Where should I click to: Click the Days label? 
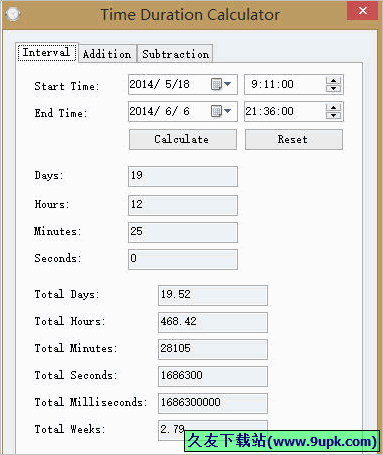(49, 175)
